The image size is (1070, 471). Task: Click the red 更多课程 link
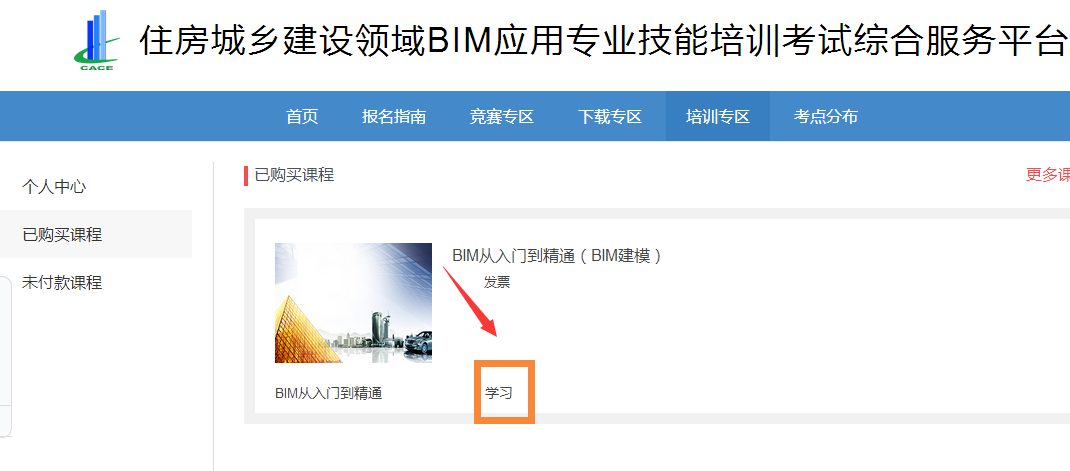(1047, 175)
